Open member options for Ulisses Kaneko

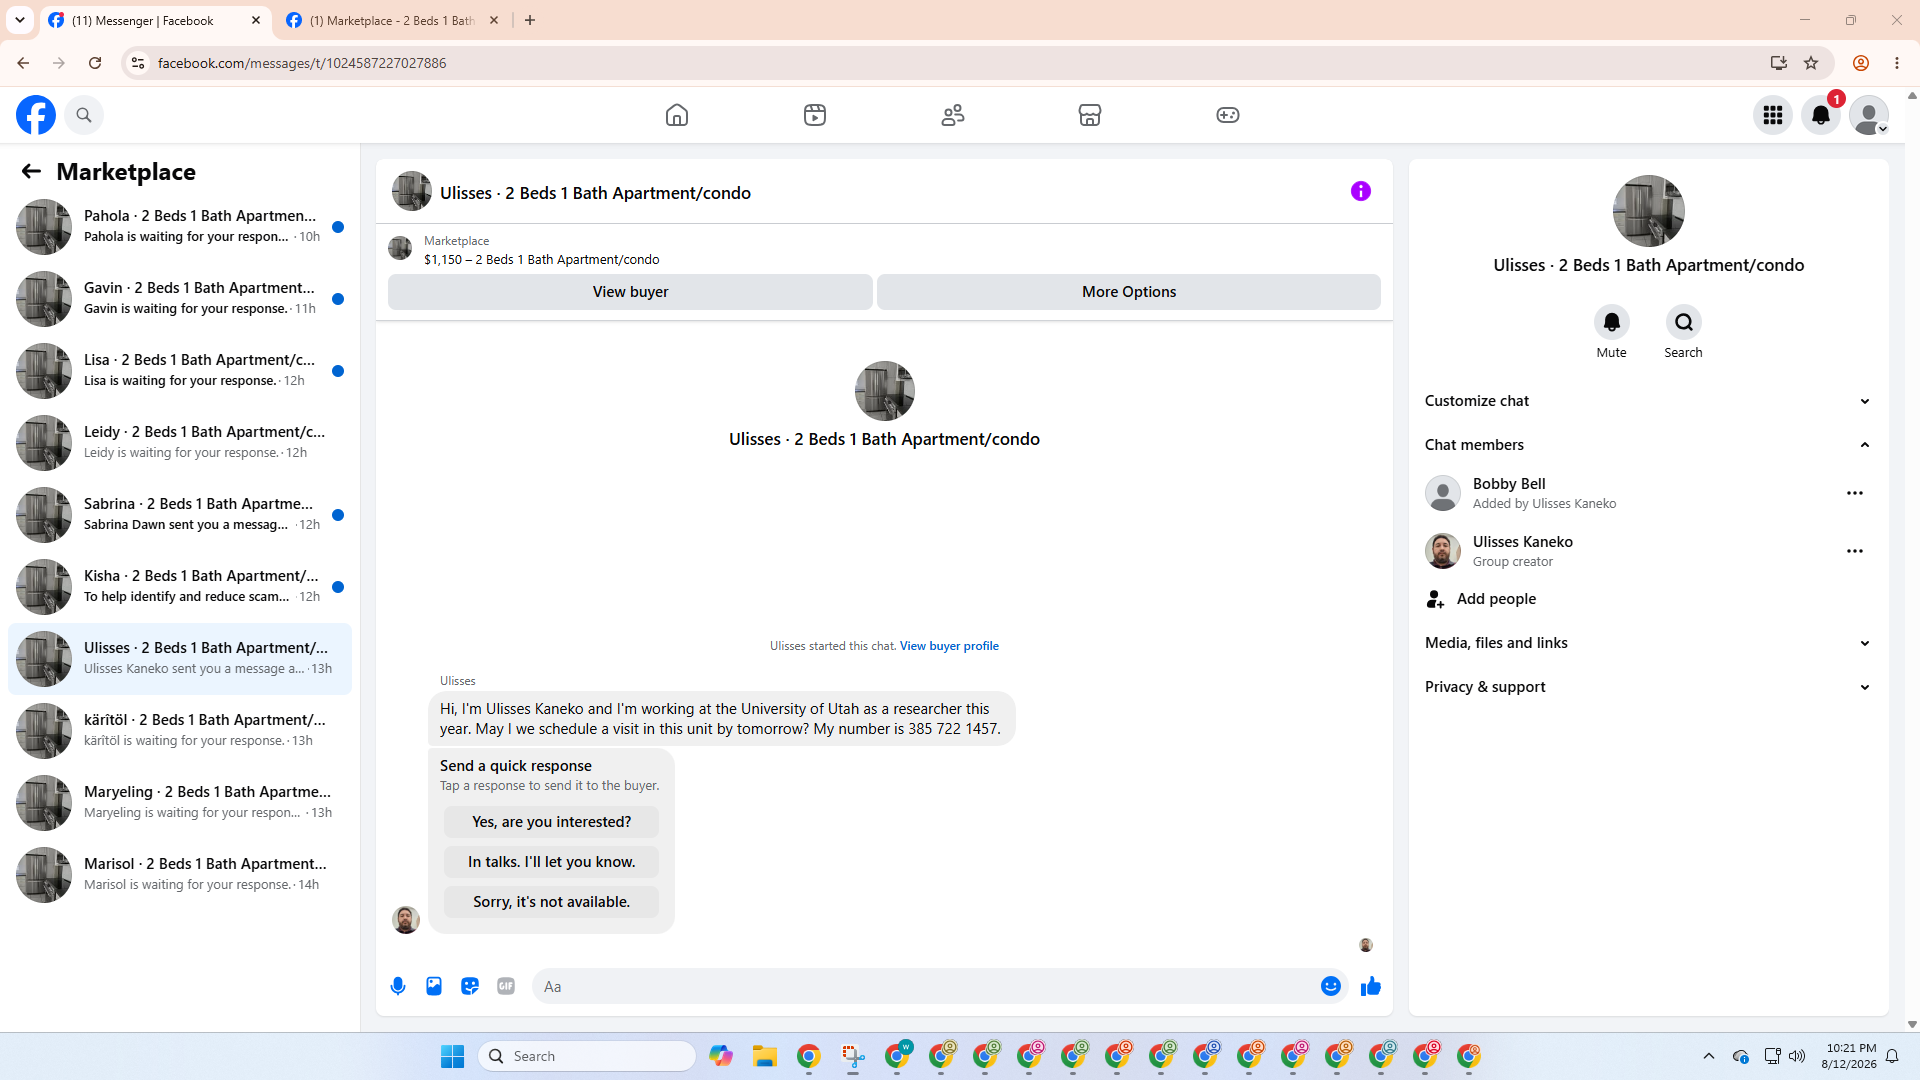[1855, 551]
